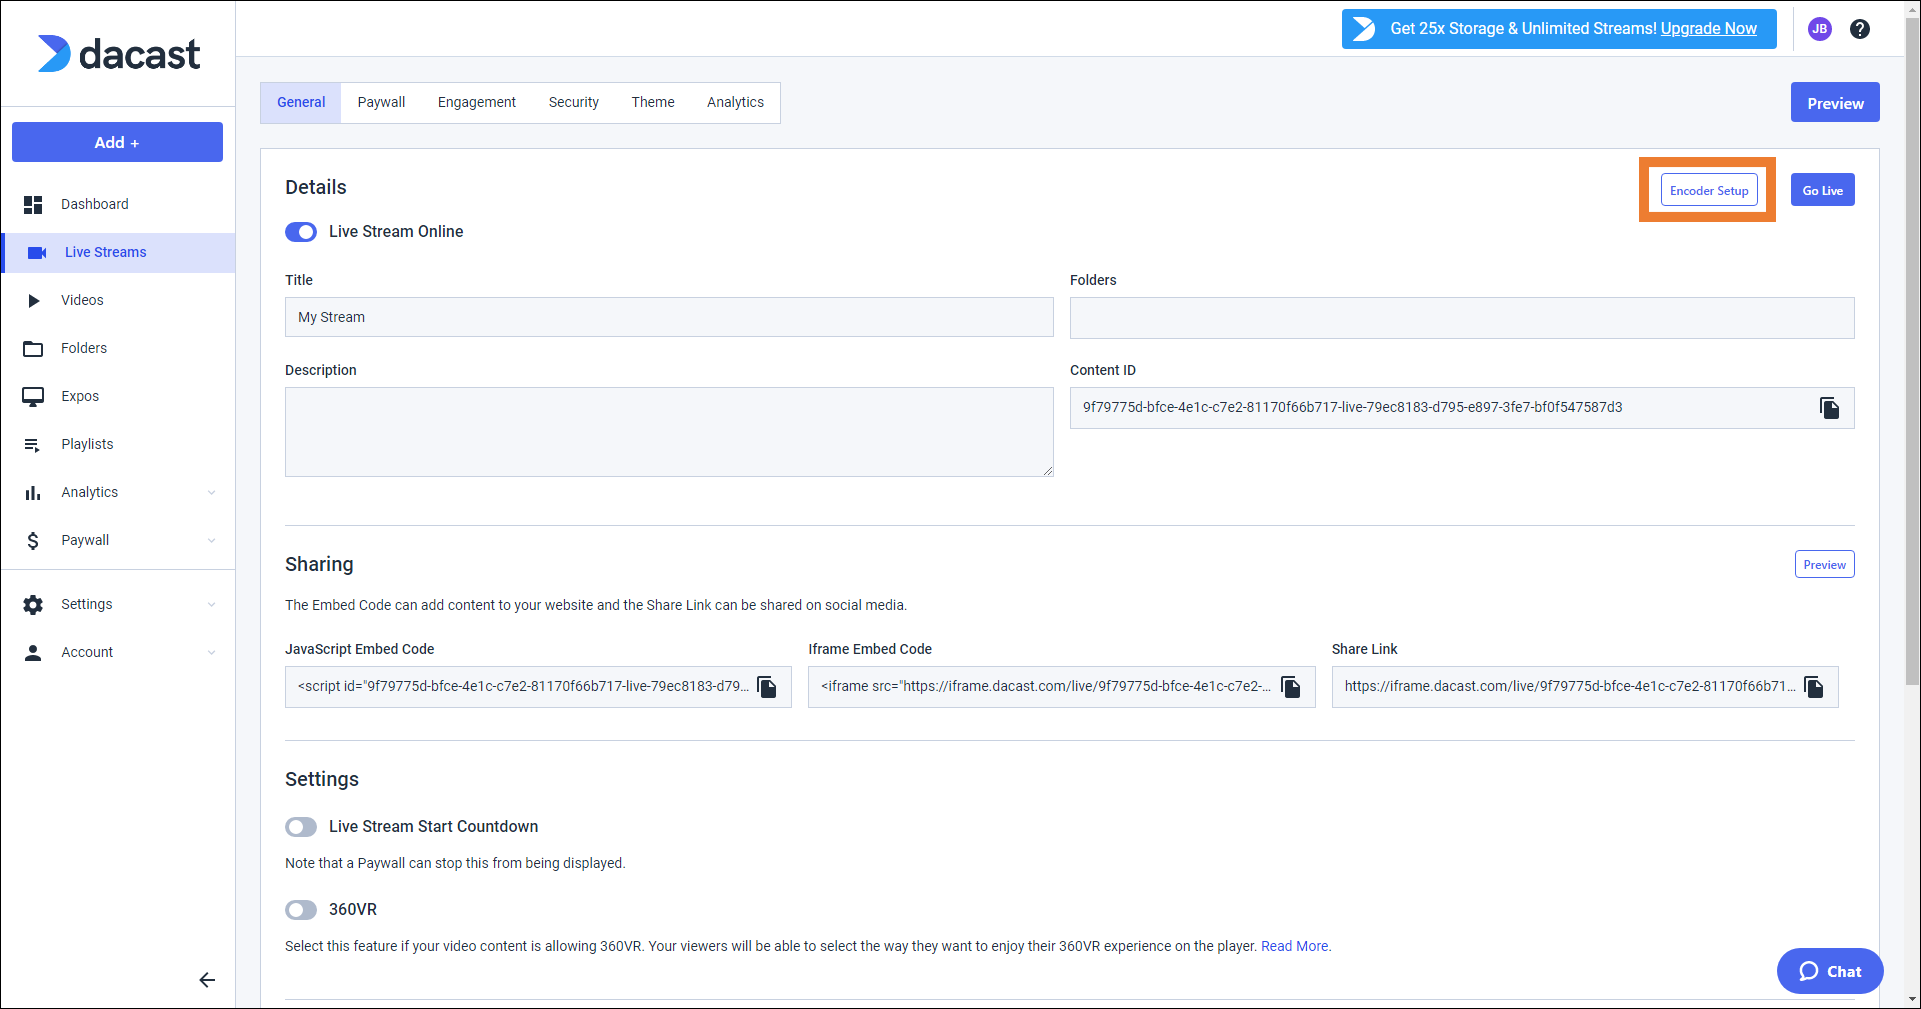1921x1009 pixels.
Task: Copy the Share Link
Action: click(x=1814, y=687)
